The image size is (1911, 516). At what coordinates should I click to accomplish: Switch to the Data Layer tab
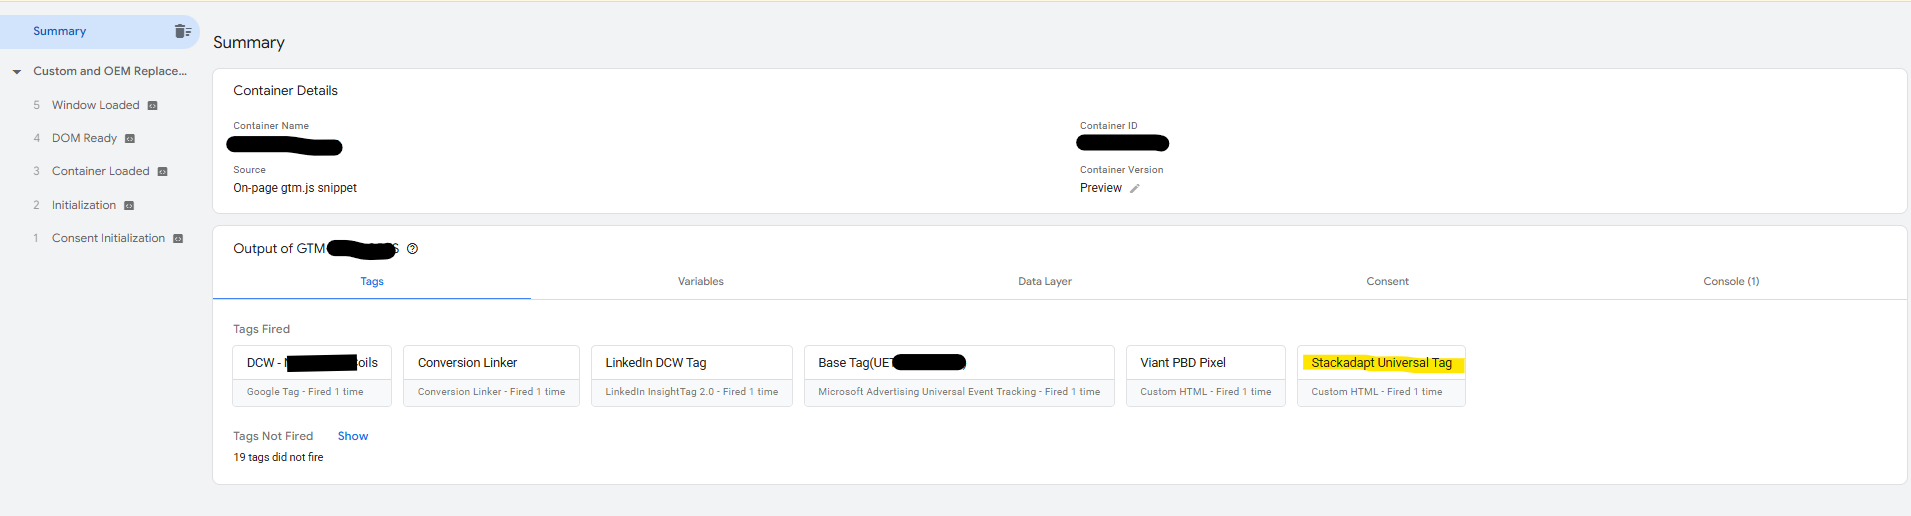1045,281
